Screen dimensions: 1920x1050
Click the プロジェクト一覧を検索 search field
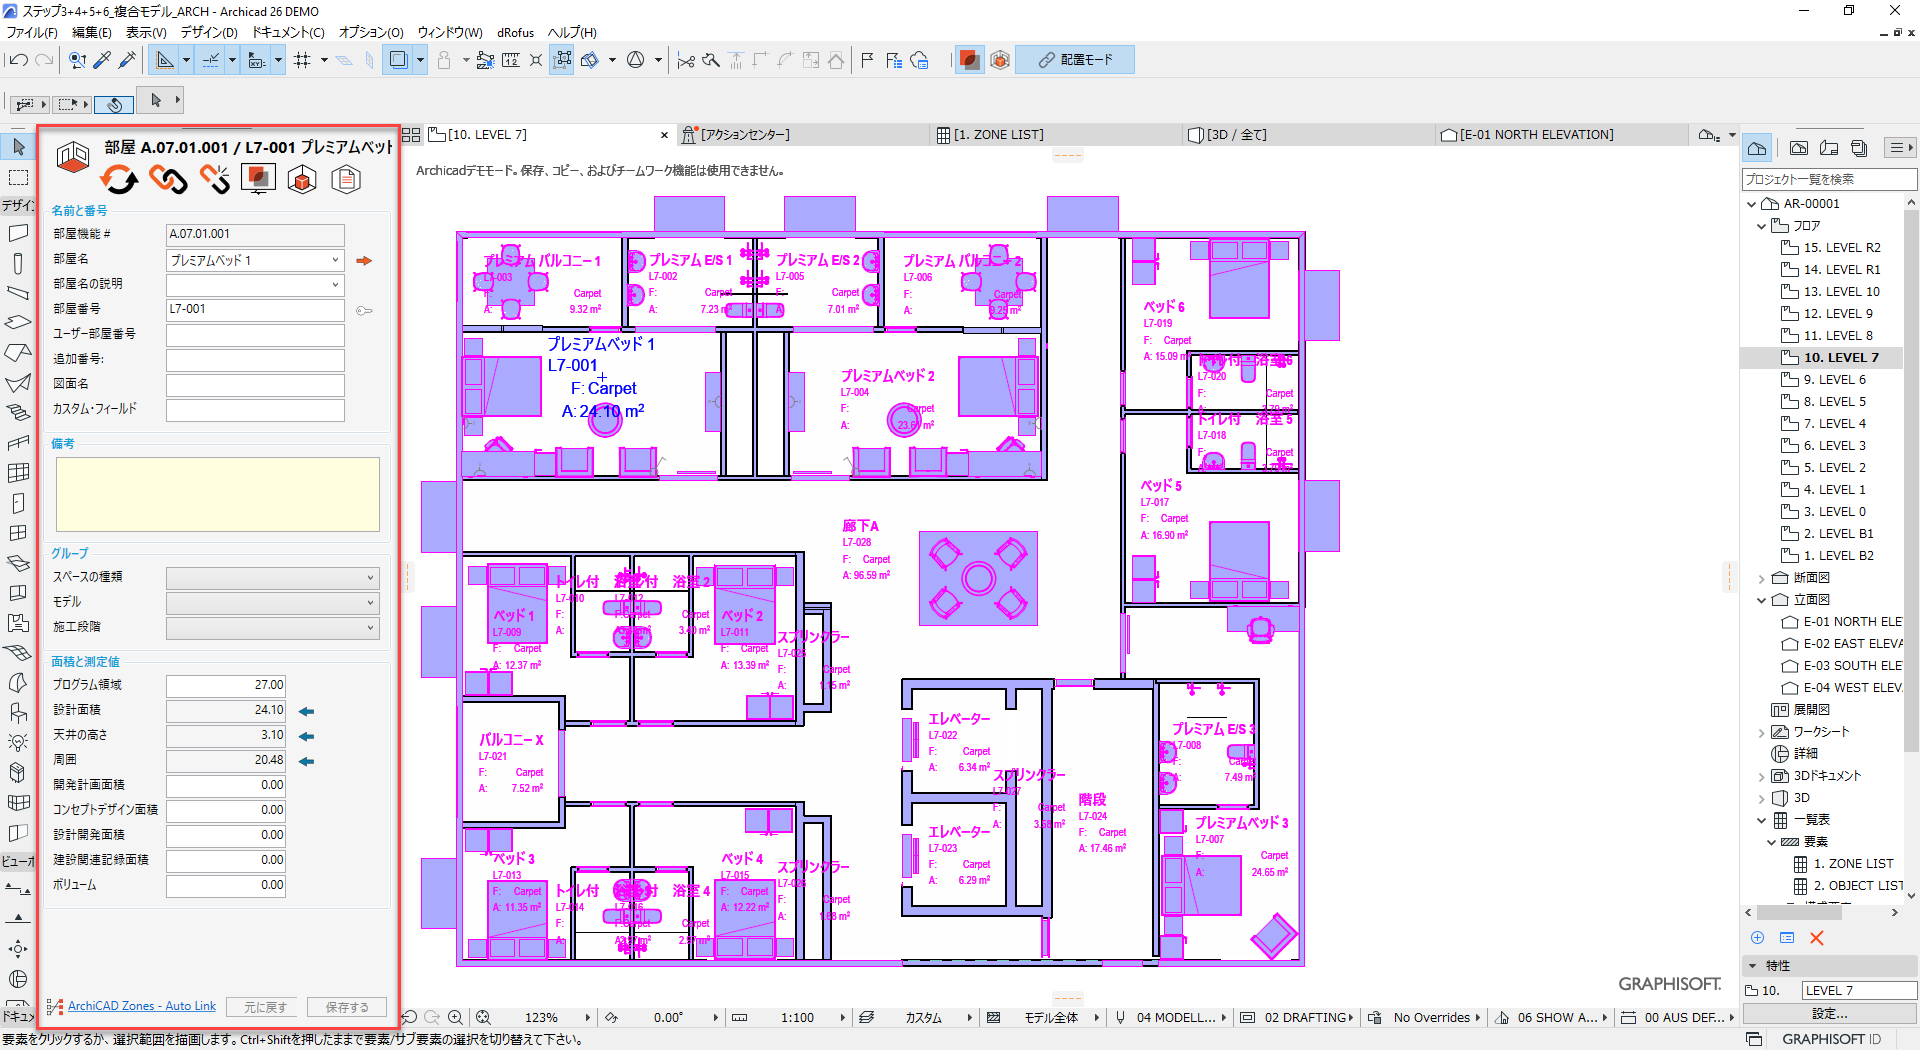(x=1829, y=179)
